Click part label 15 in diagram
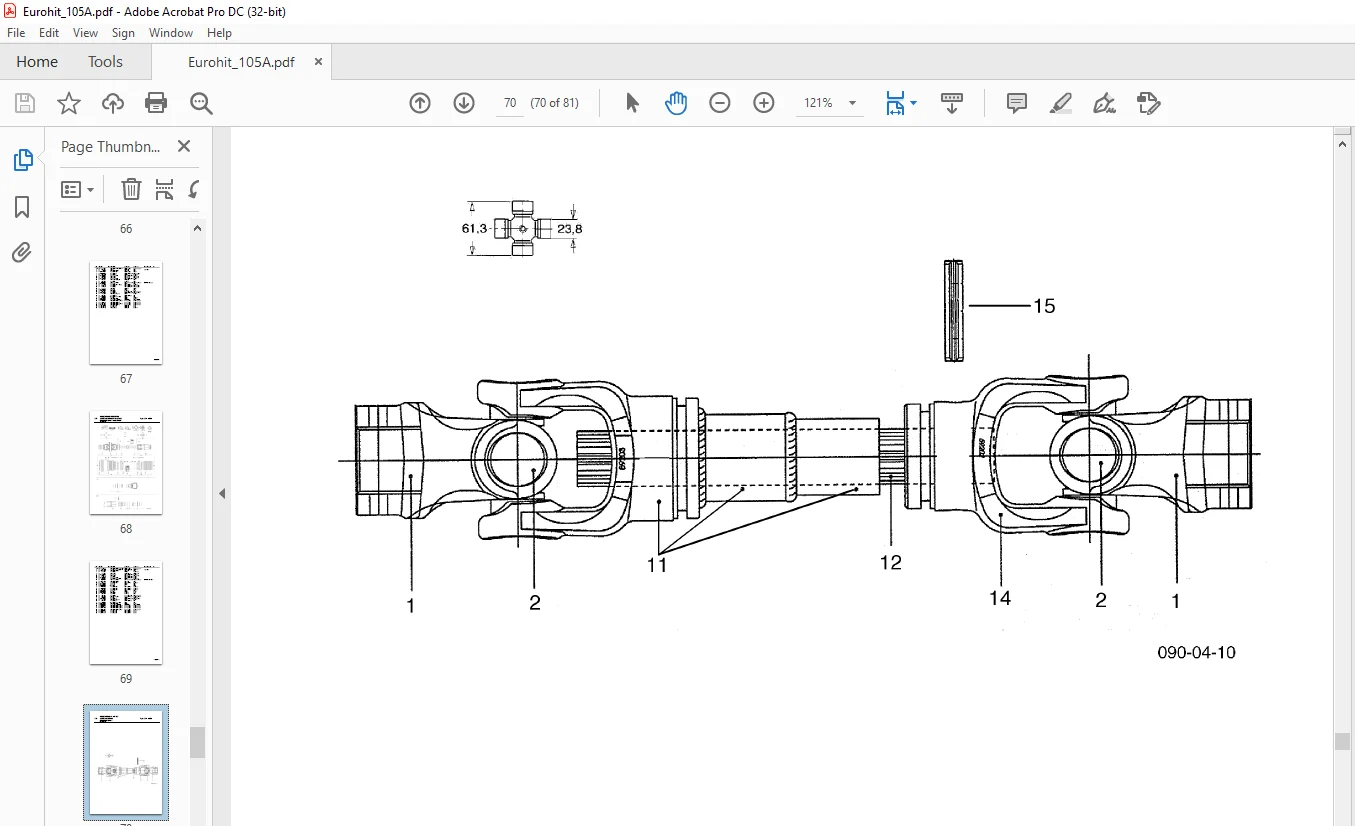The height and width of the screenshot is (826, 1355). [1044, 306]
